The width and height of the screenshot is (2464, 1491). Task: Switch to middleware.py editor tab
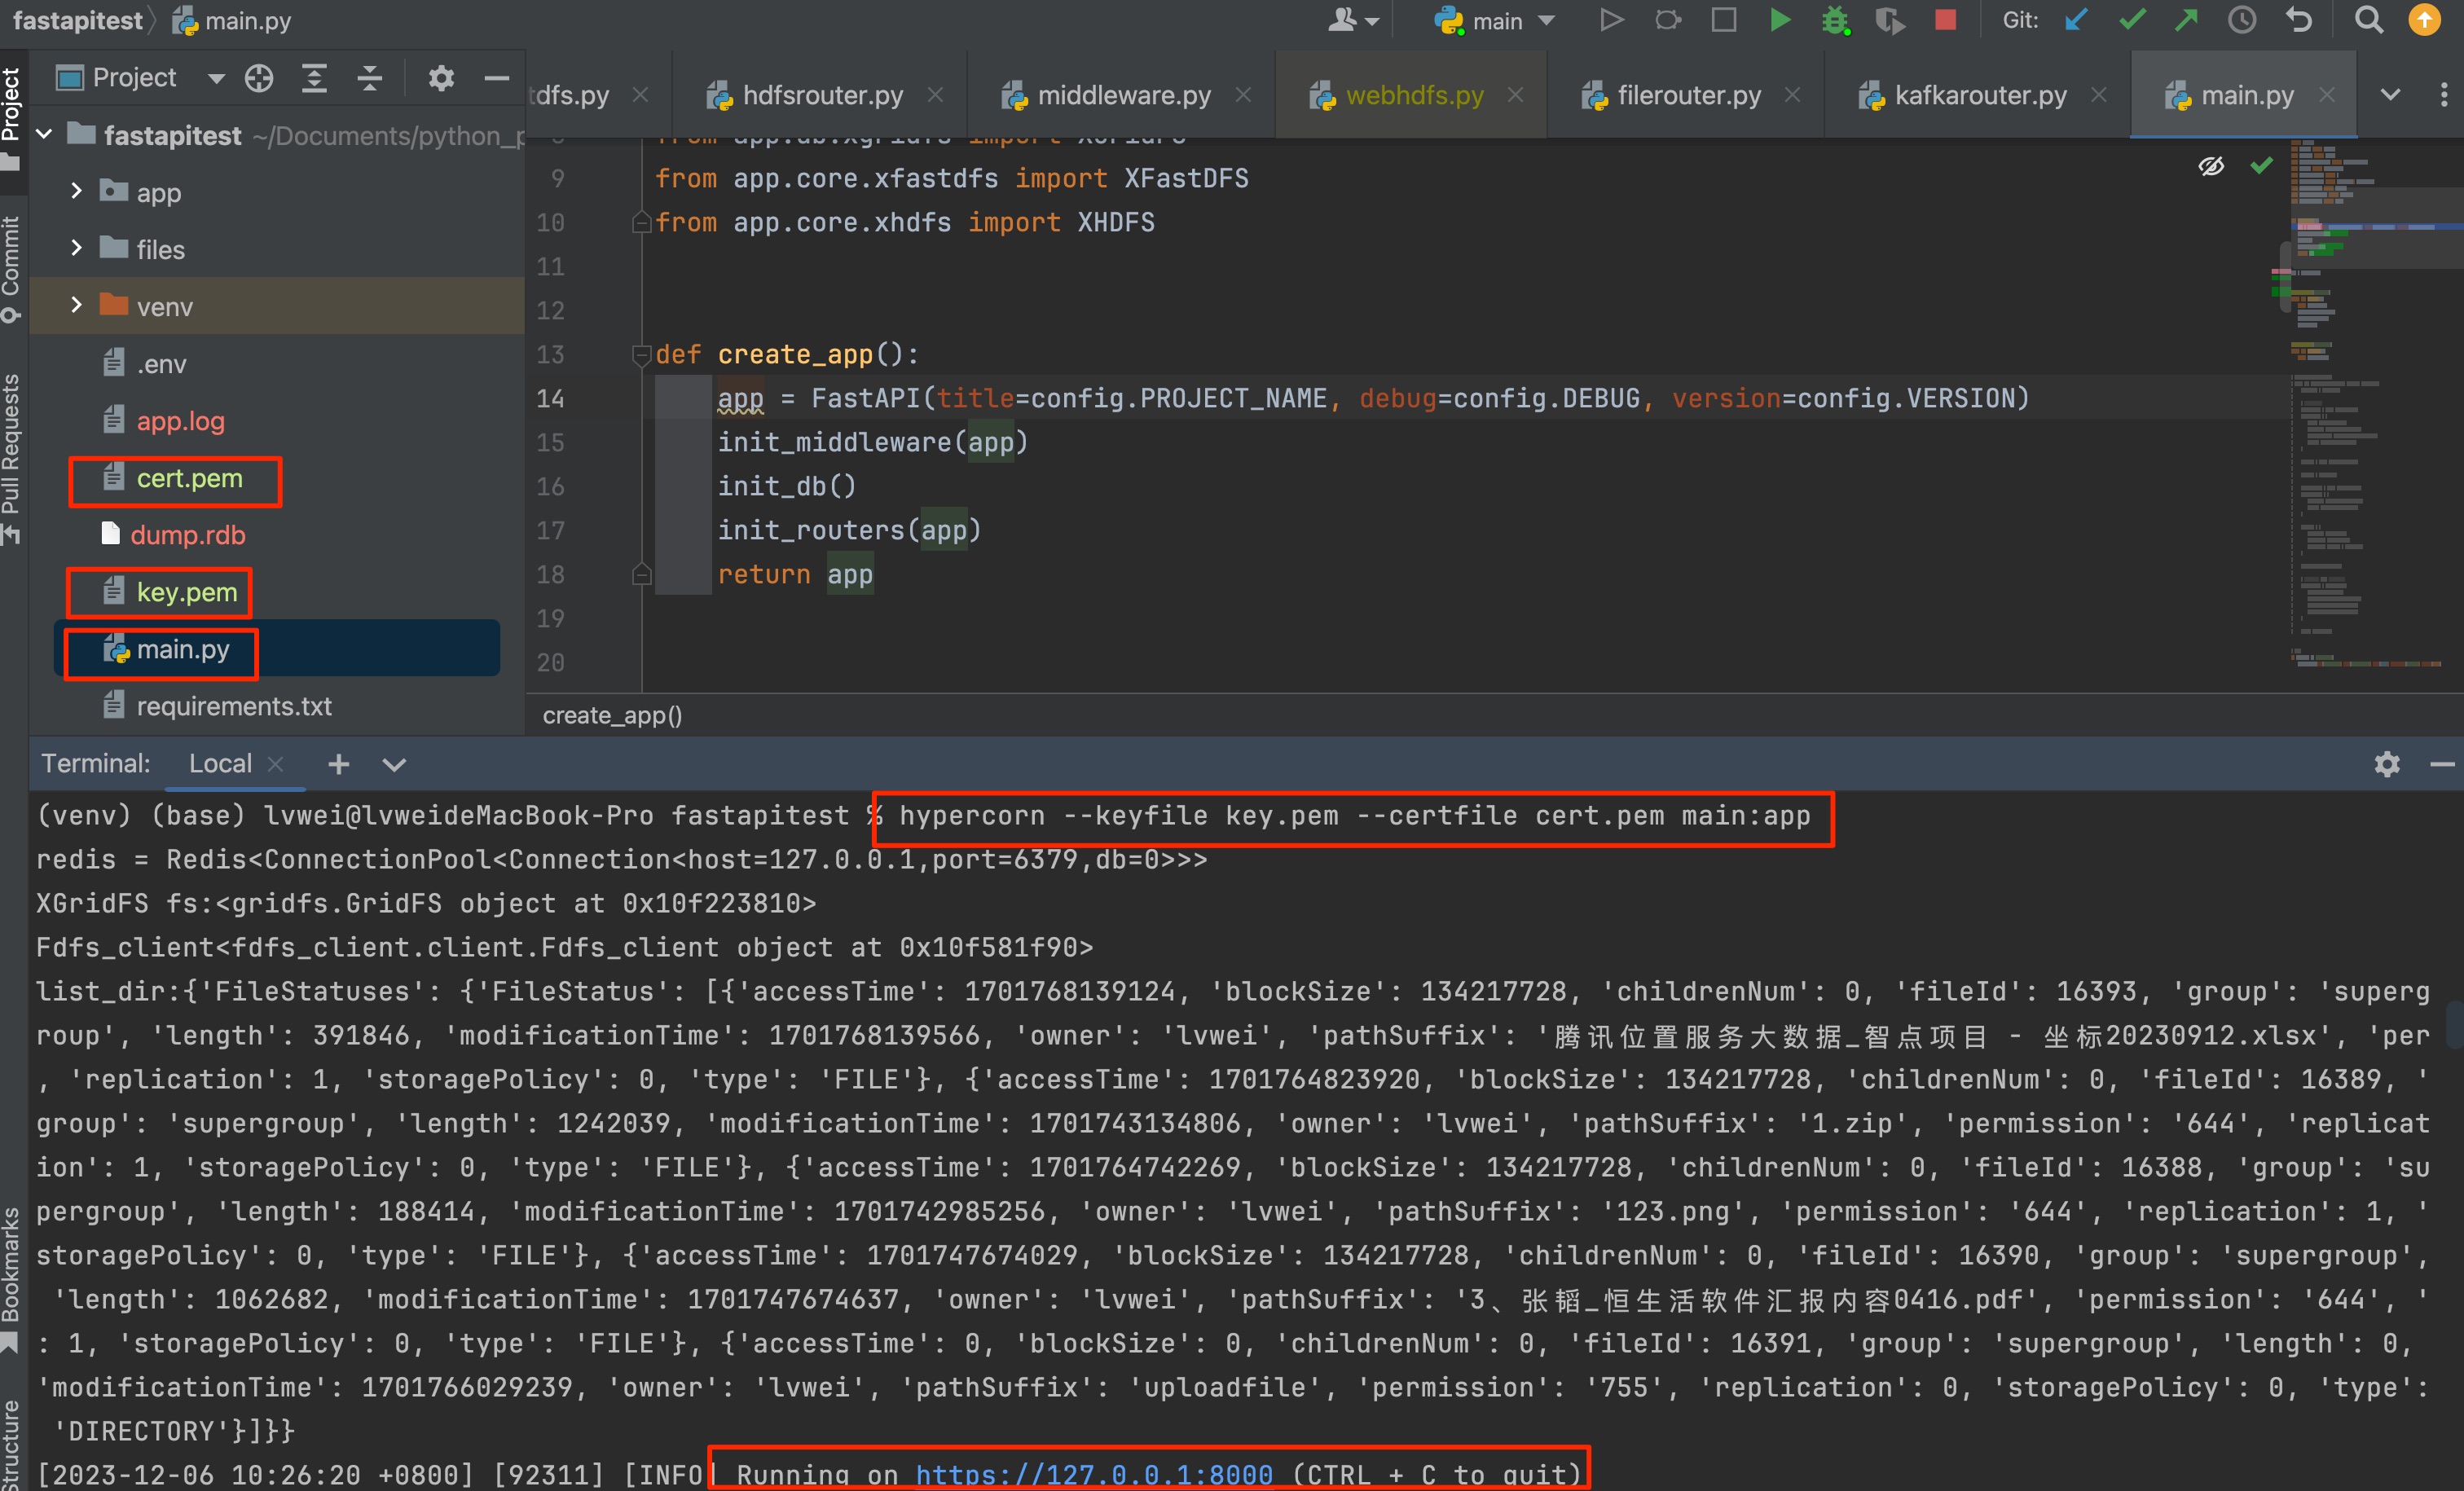click(1124, 95)
